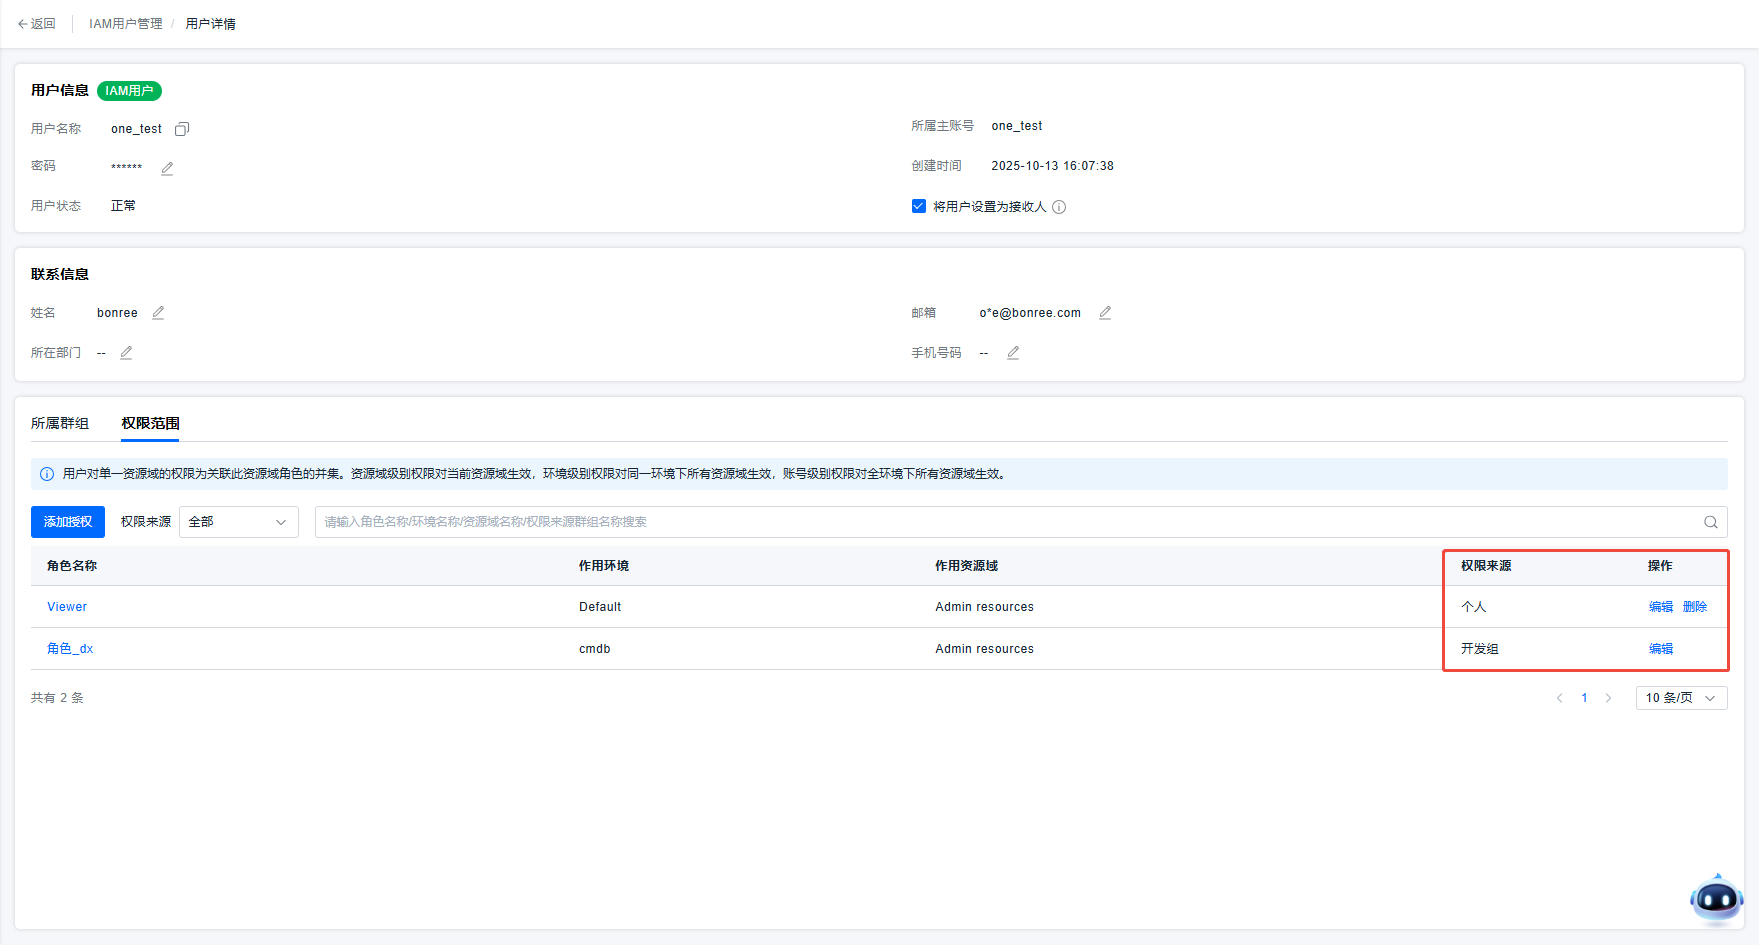This screenshot has width=1759, height=945.
Task: Click the search magnifier icon
Action: tap(1710, 522)
